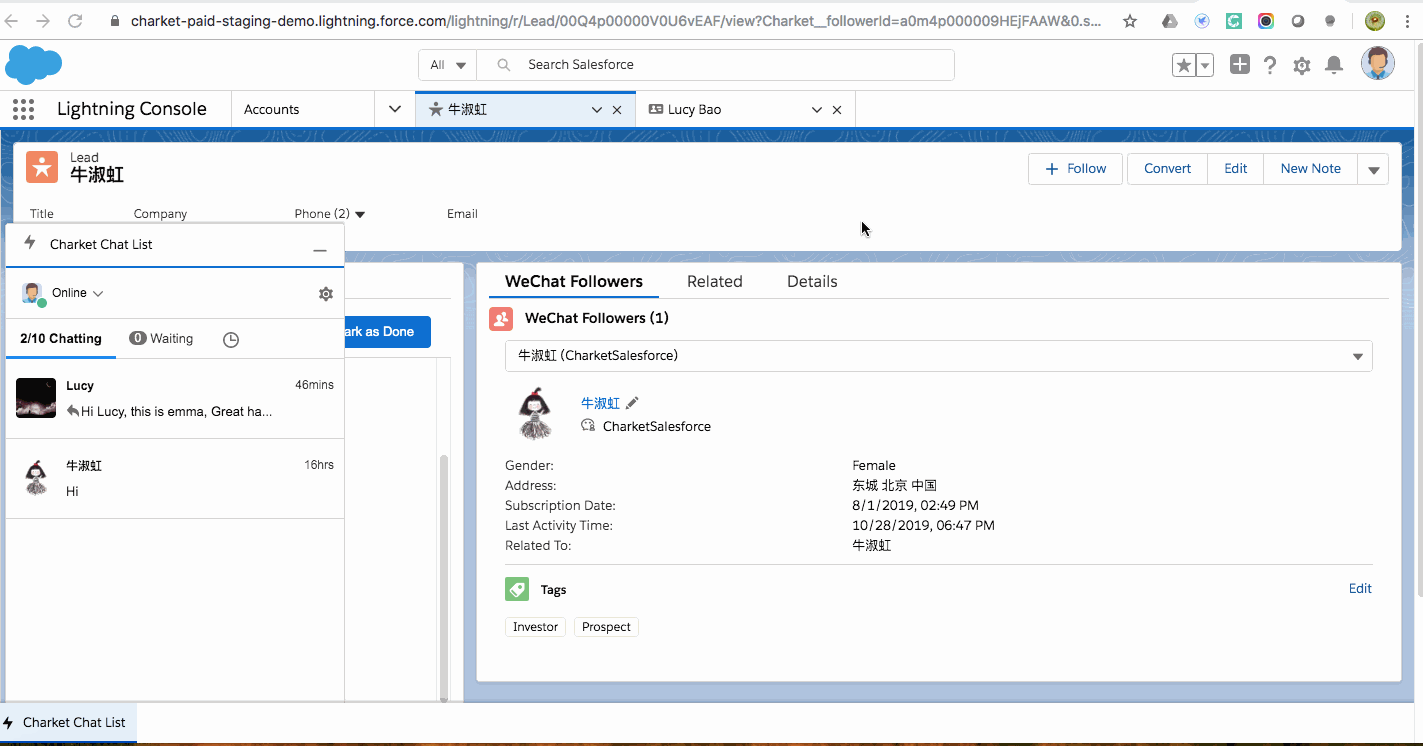The height and width of the screenshot is (746, 1423).
Task: Click the lightning bolt in chat list header
Action: (x=30, y=243)
